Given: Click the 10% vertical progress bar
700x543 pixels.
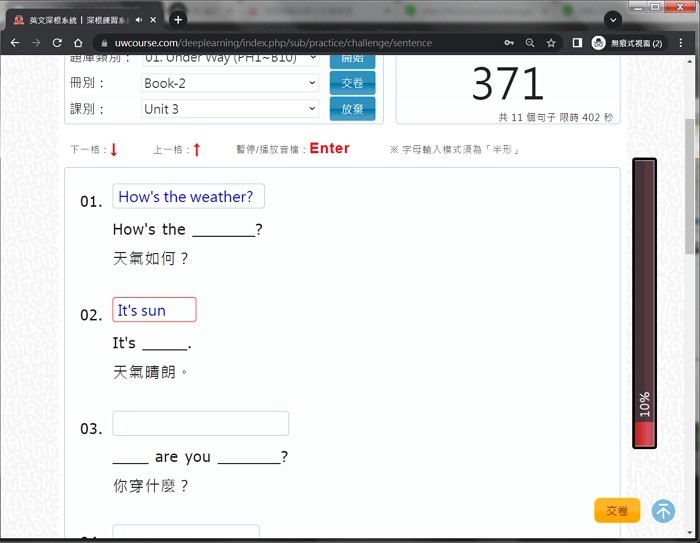Looking at the screenshot, I should pos(644,303).
